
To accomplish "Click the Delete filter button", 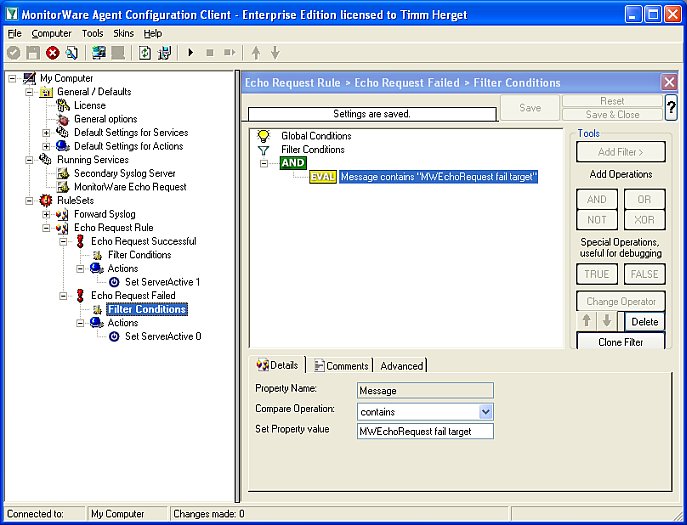I will tap(644, 322).
